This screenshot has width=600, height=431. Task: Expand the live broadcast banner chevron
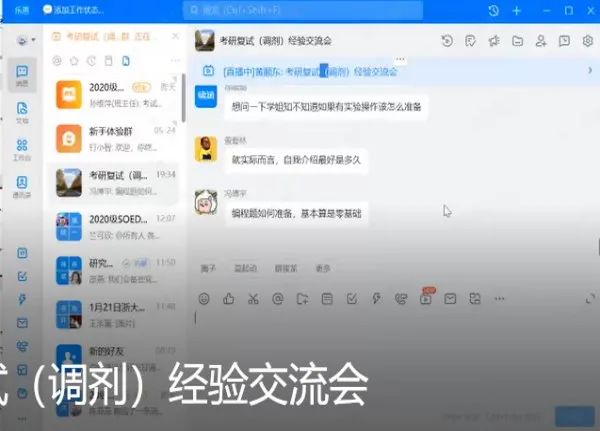point(588,71)
